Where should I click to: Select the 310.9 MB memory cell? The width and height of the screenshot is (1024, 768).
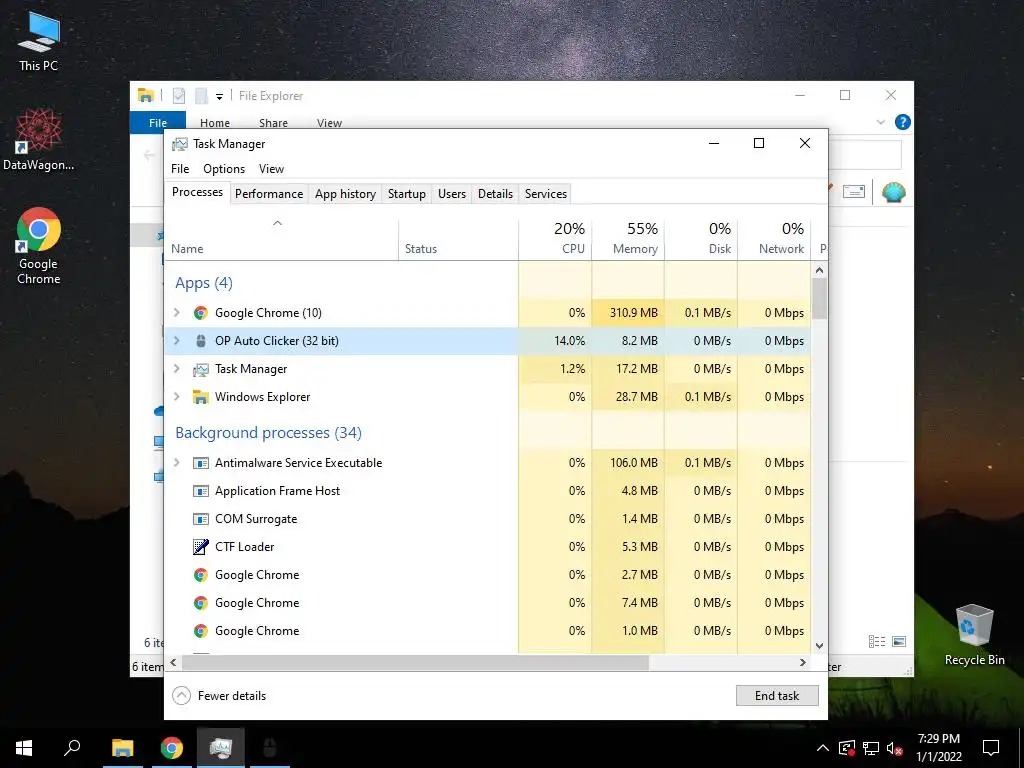pyautogui.click(x=628, y=313)
